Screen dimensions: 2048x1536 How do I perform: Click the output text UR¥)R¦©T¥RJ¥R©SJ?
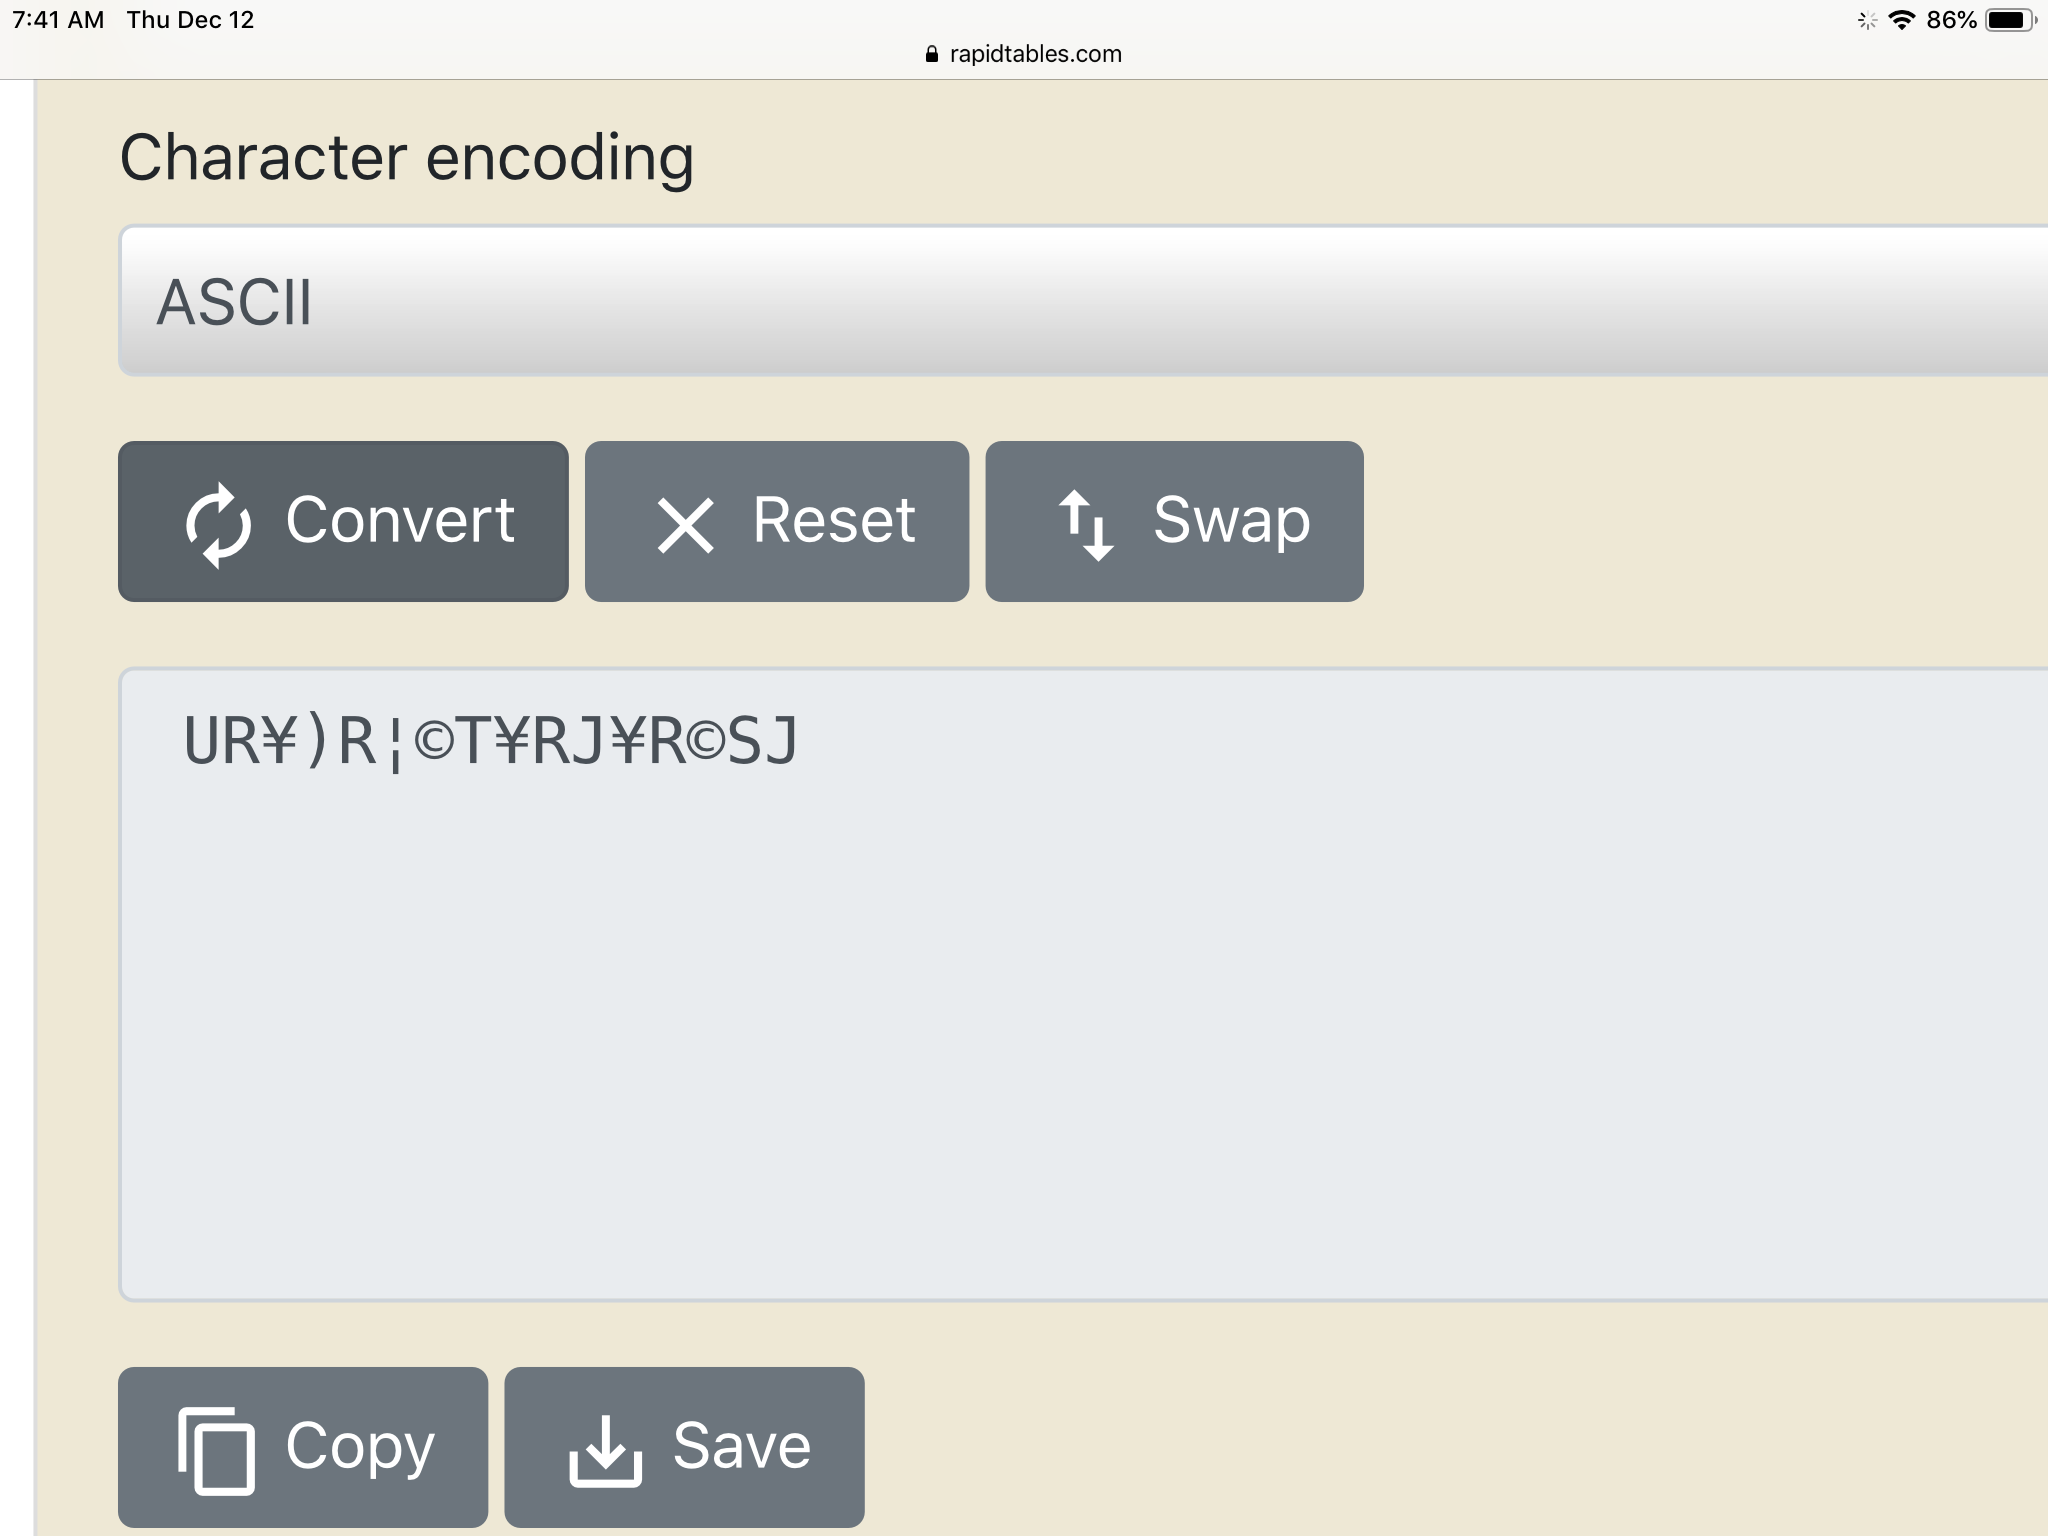point(490,742)
